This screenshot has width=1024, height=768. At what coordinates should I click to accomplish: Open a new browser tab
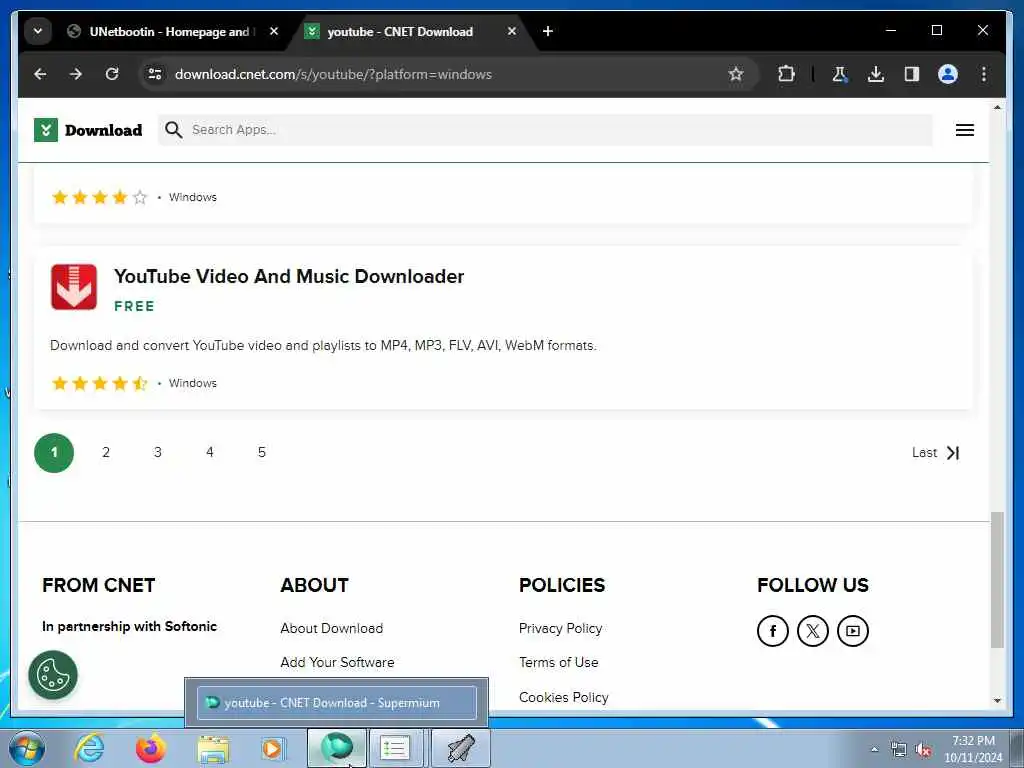point(548,31)
